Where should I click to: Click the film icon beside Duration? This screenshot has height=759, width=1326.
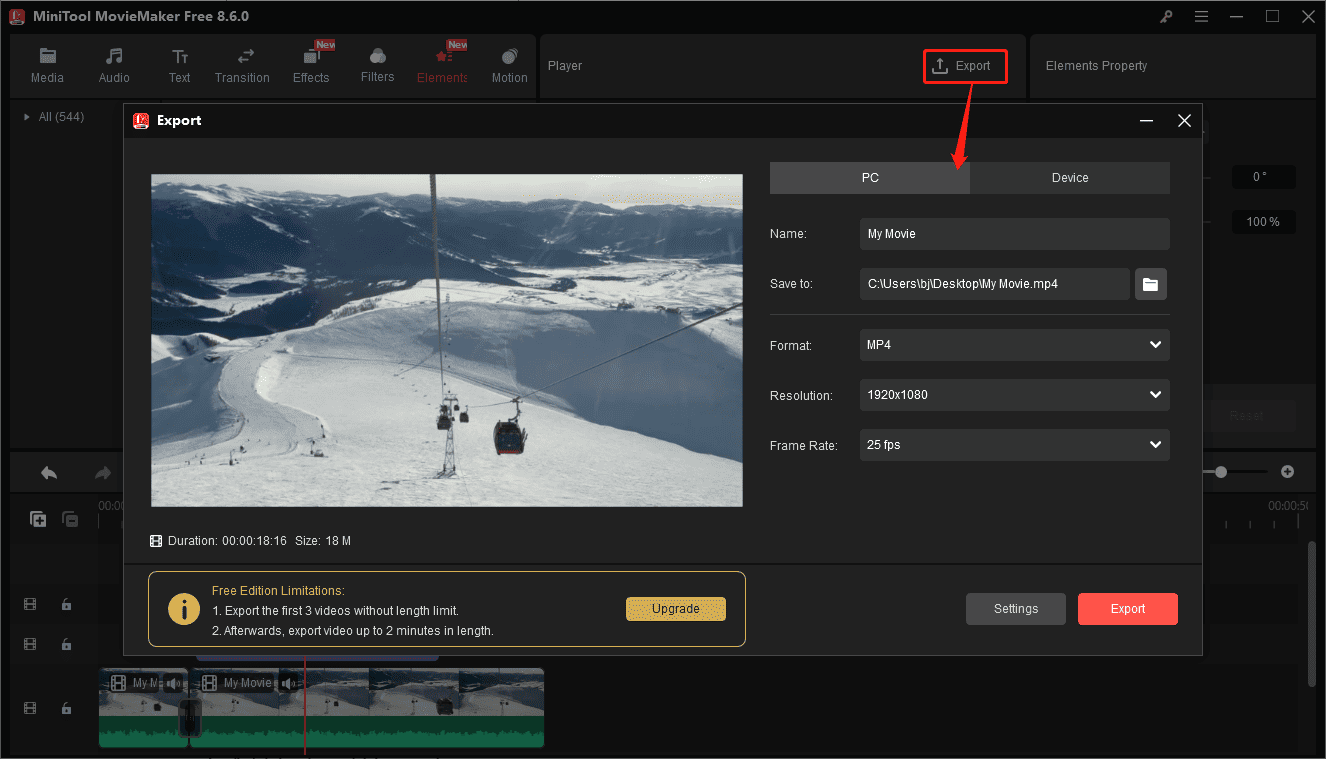(156, 541)
